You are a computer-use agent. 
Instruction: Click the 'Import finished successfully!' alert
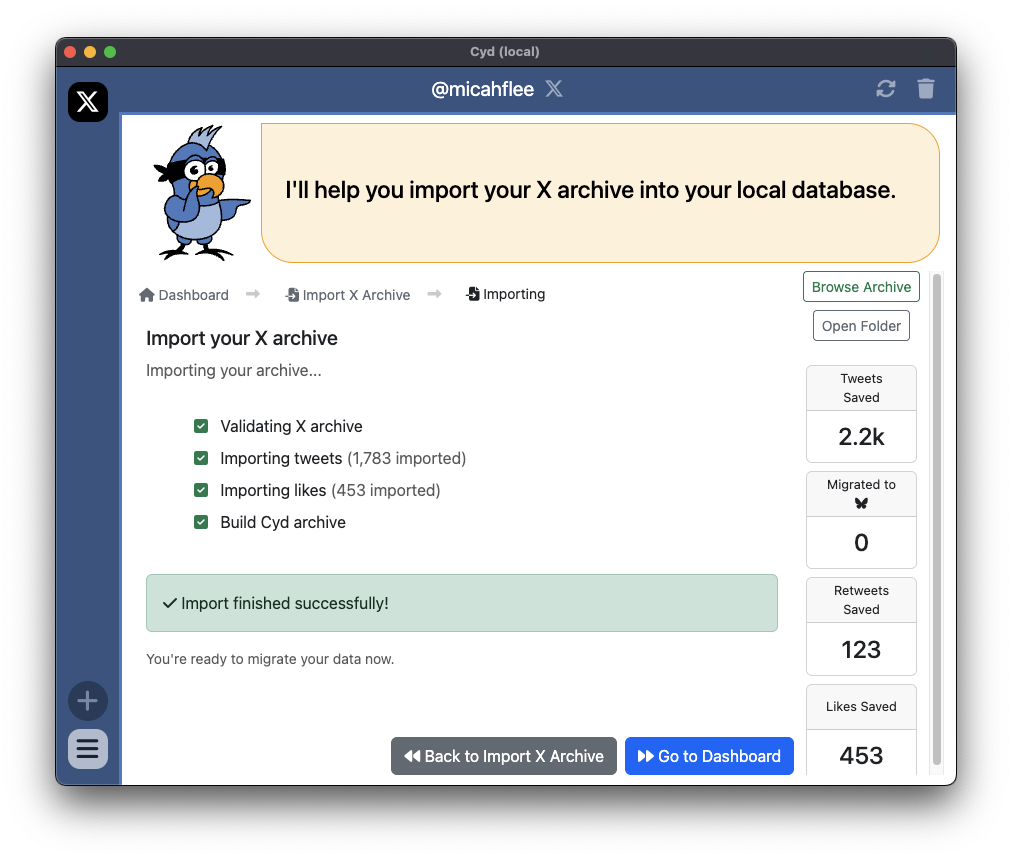click(461, 603)
